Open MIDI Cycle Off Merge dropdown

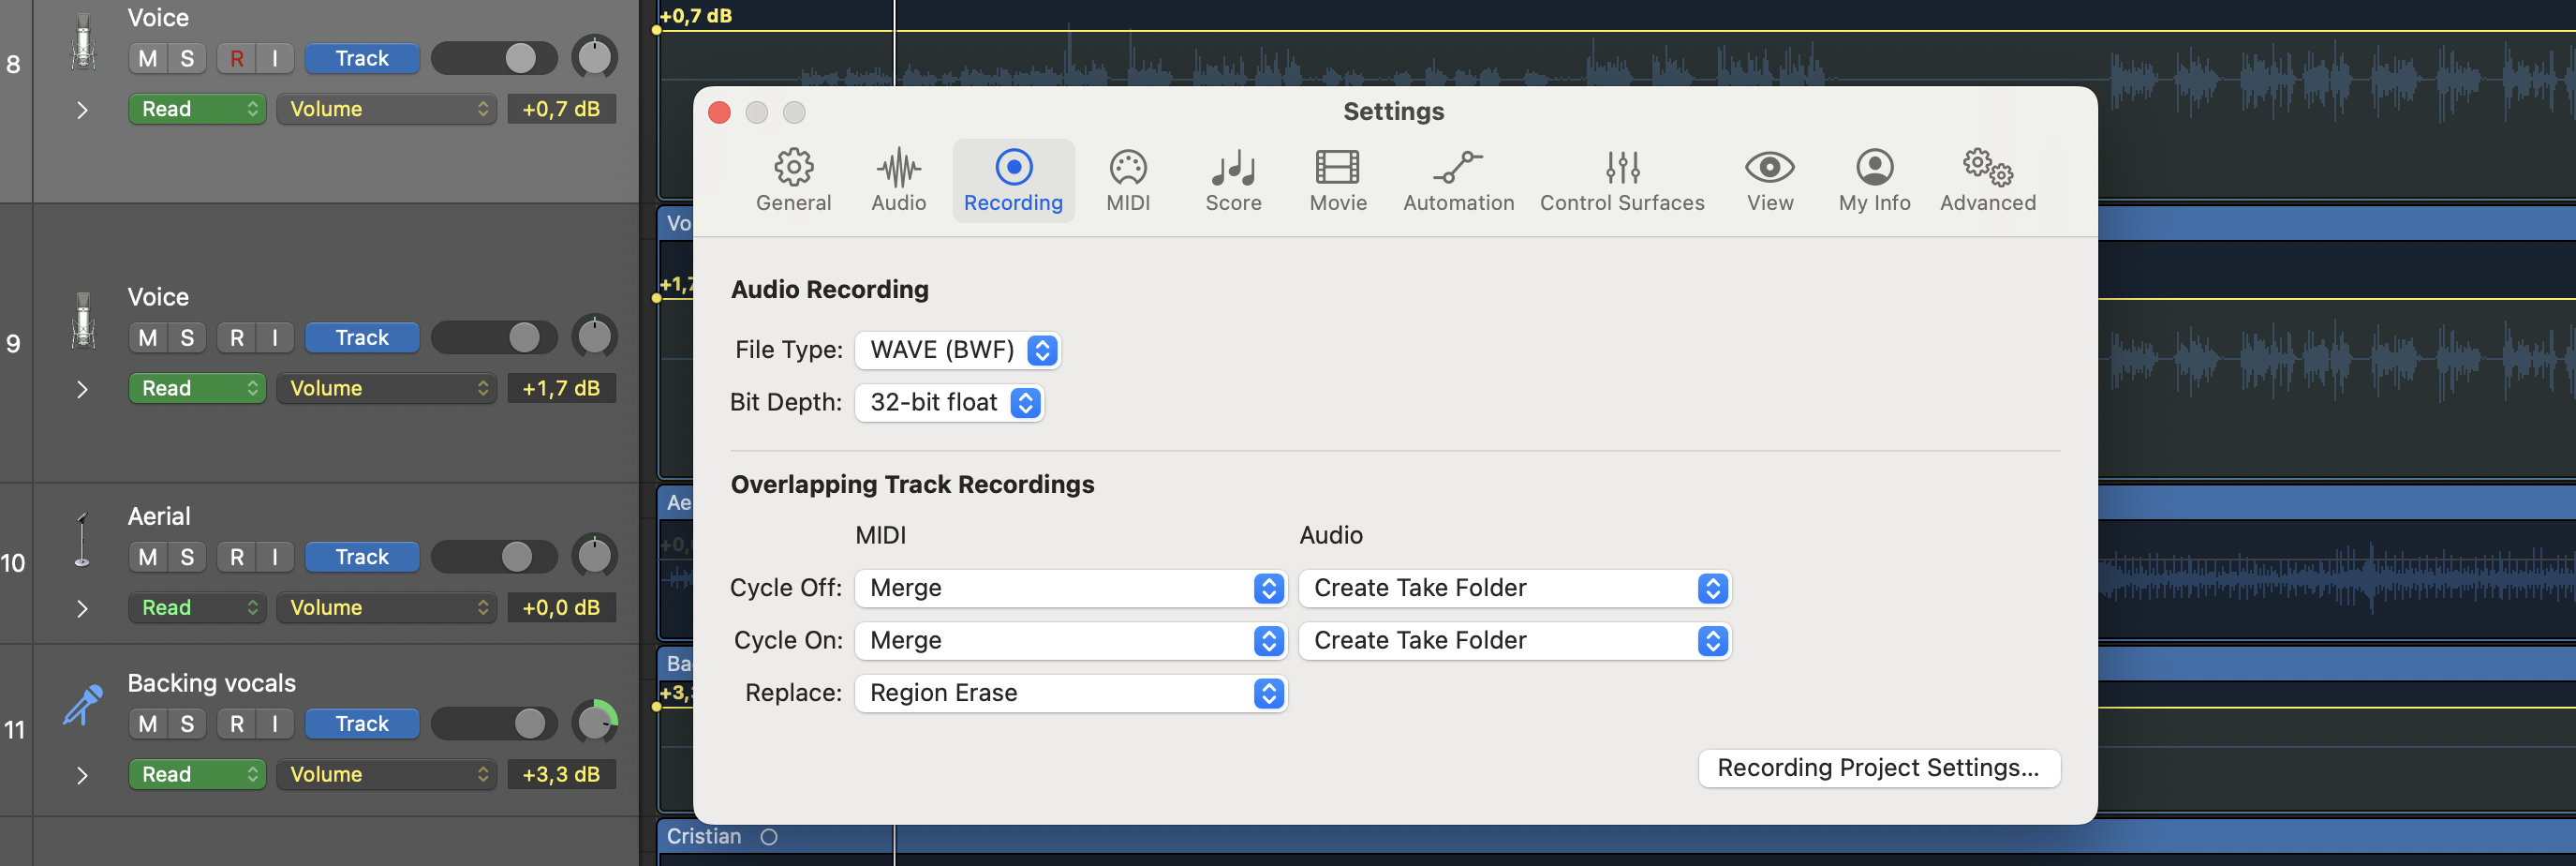pos(1071,588)
